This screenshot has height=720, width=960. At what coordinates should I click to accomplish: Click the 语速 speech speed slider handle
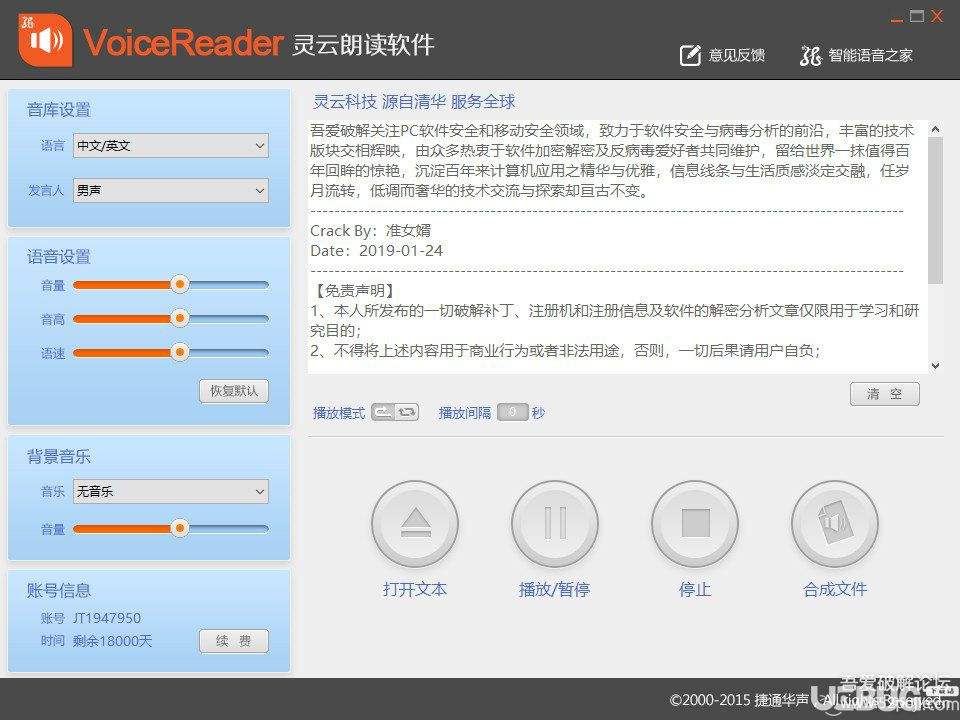tap(179, 352)
